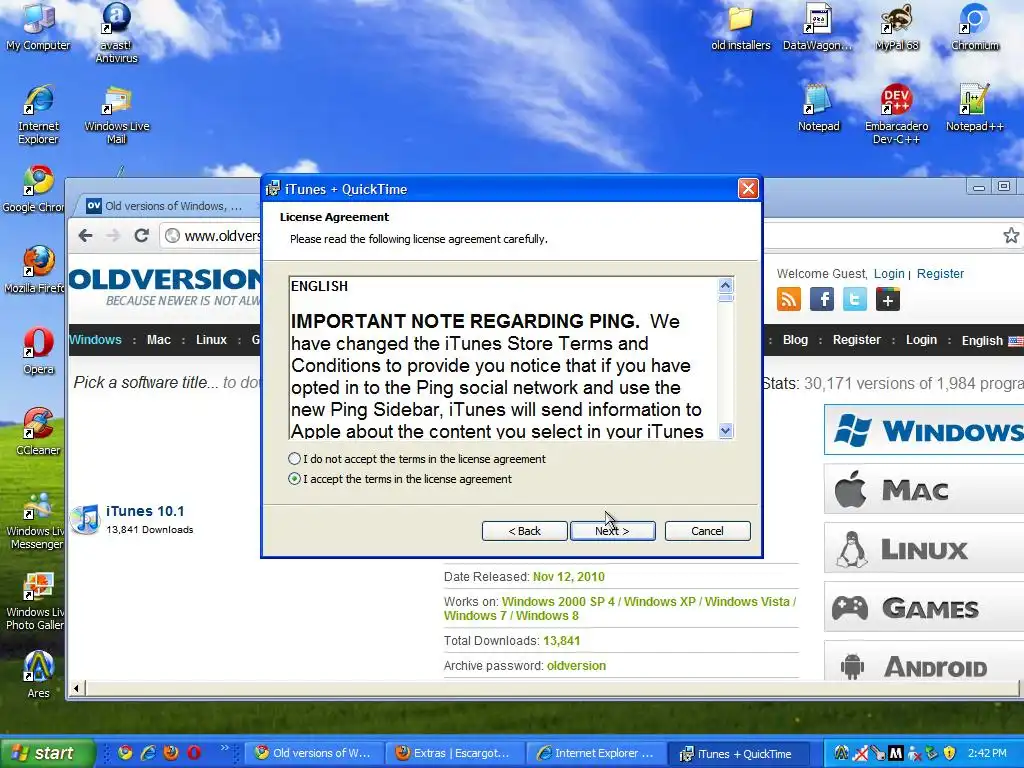The height and width of the screenshot is (768, 1024).
Task: Click Next in the iTunes installer
Action: pos(613,531)
